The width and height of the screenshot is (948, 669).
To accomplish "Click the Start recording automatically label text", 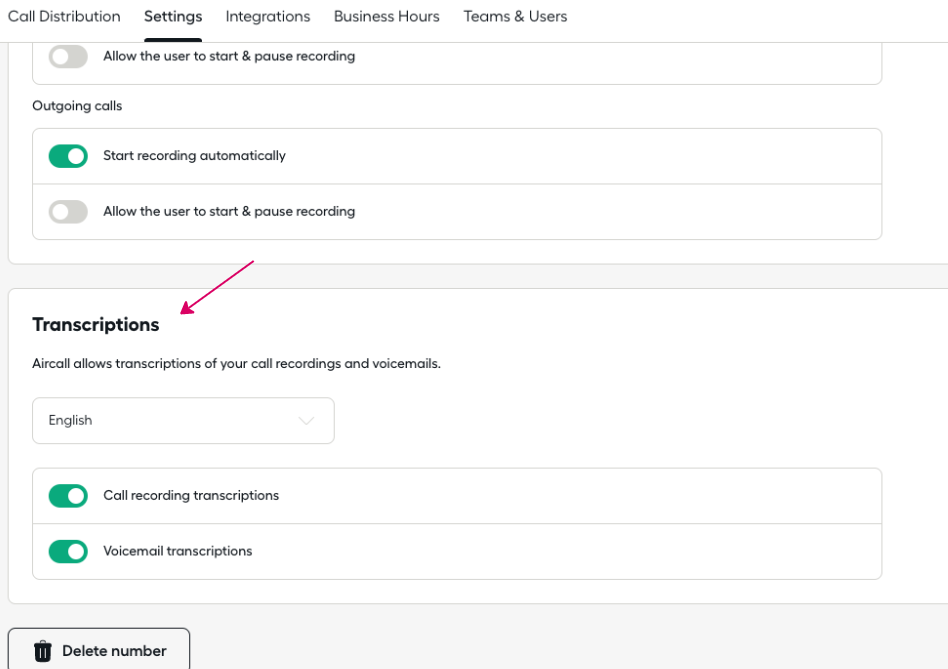I will click(x=194, y=156).
